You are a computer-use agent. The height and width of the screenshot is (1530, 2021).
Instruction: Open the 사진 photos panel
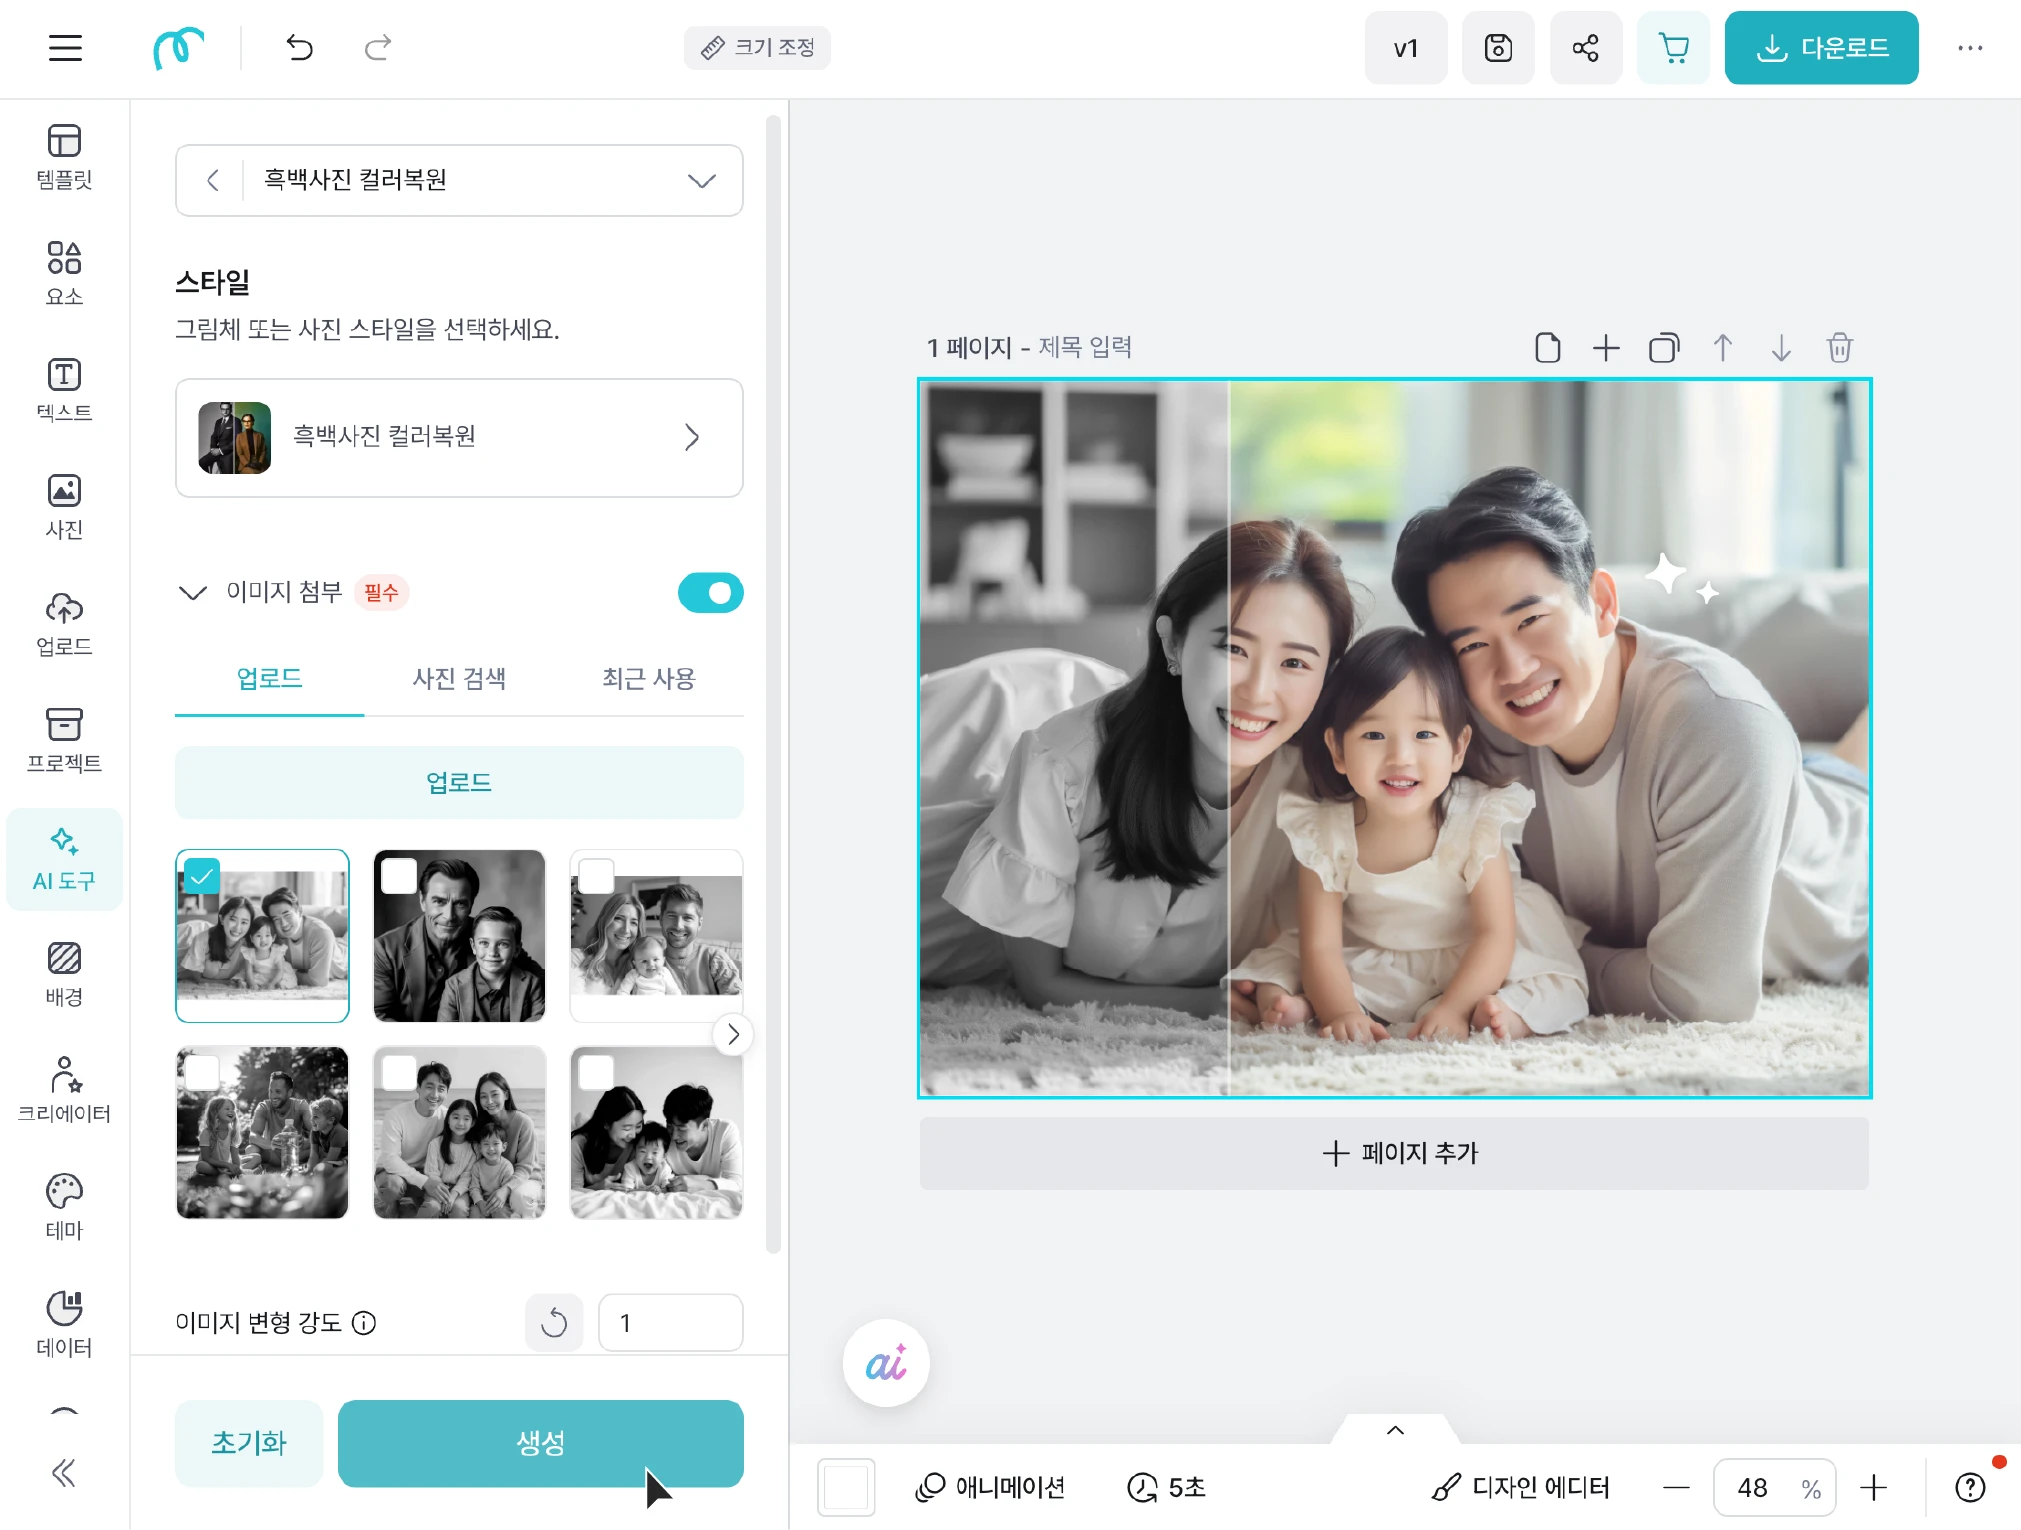[64, 507]
